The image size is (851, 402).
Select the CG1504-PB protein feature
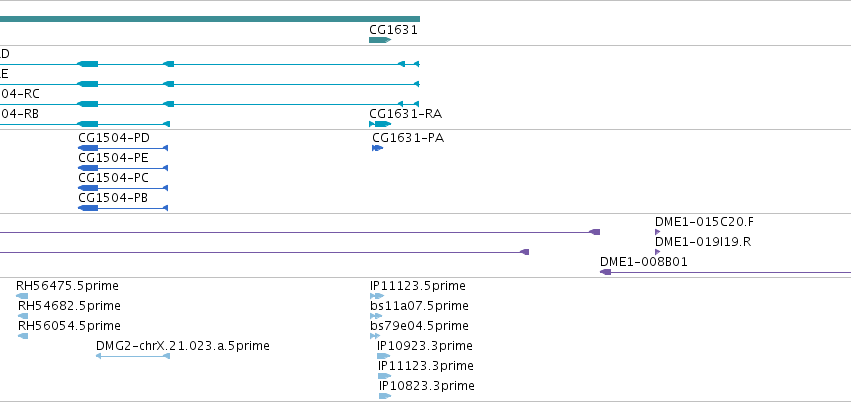coord(123,208)
